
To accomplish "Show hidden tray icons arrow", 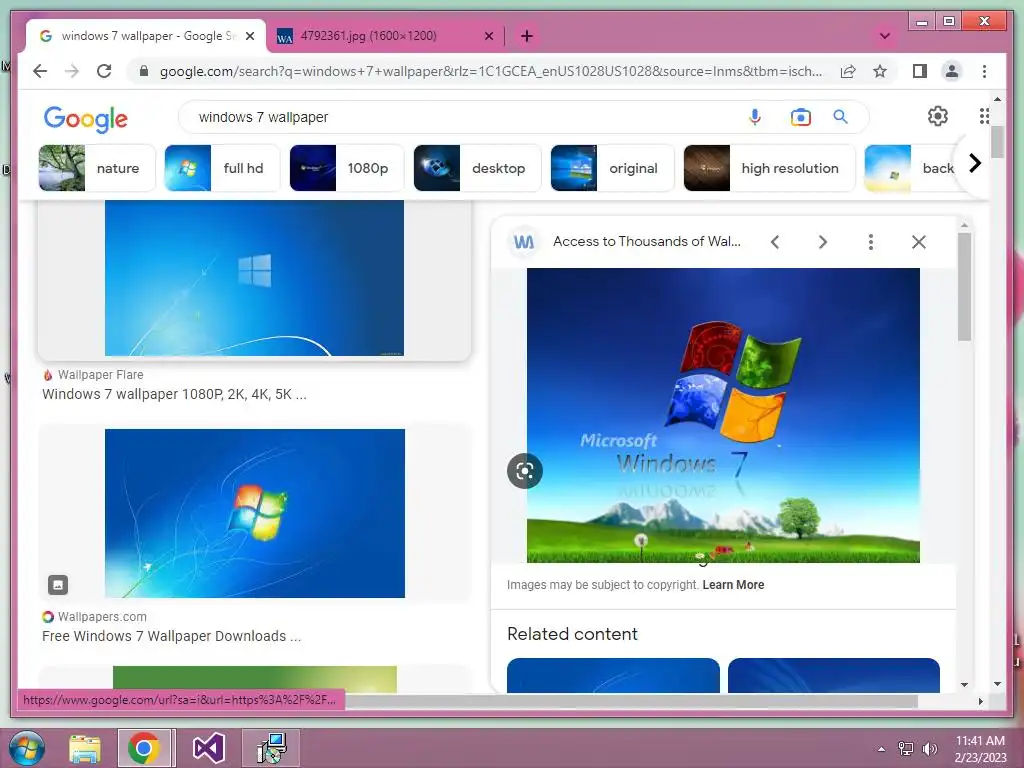I will [882, 749].
